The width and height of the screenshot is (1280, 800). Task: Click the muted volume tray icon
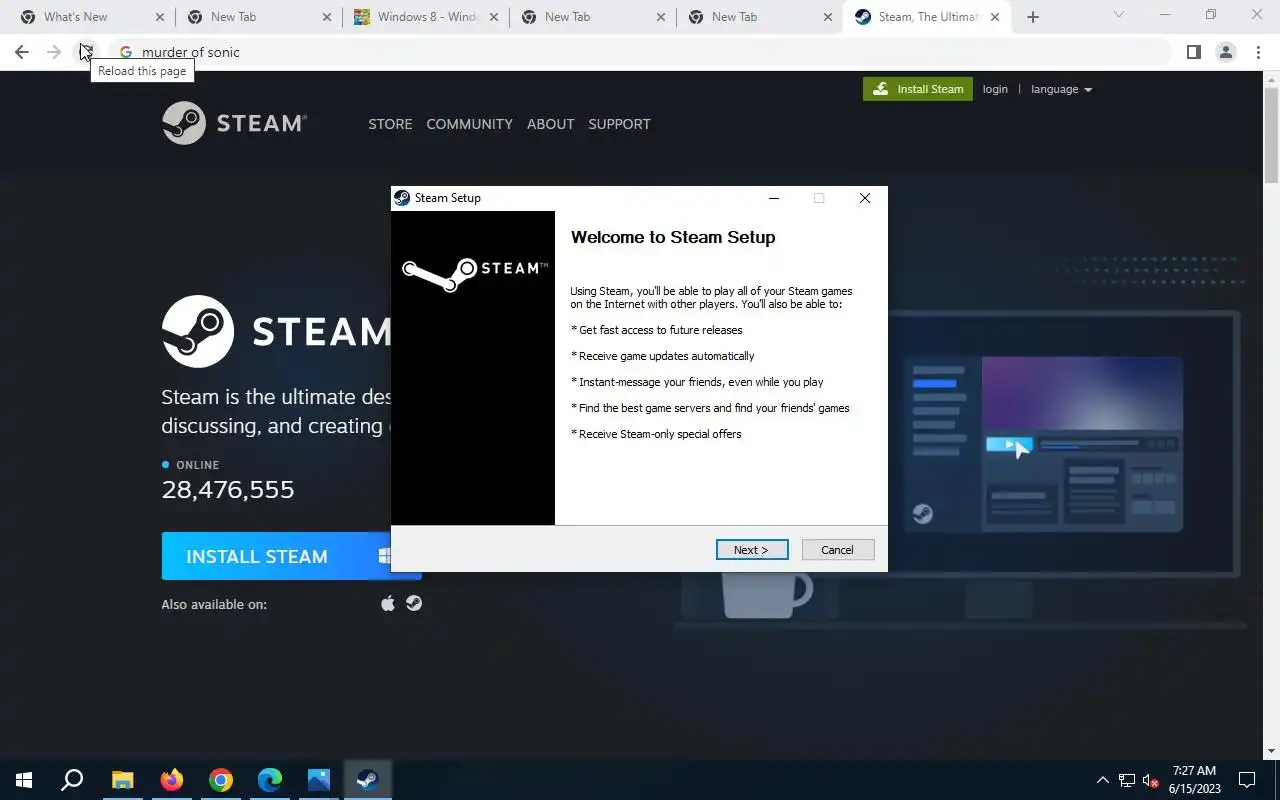[x=1151, y=780]
